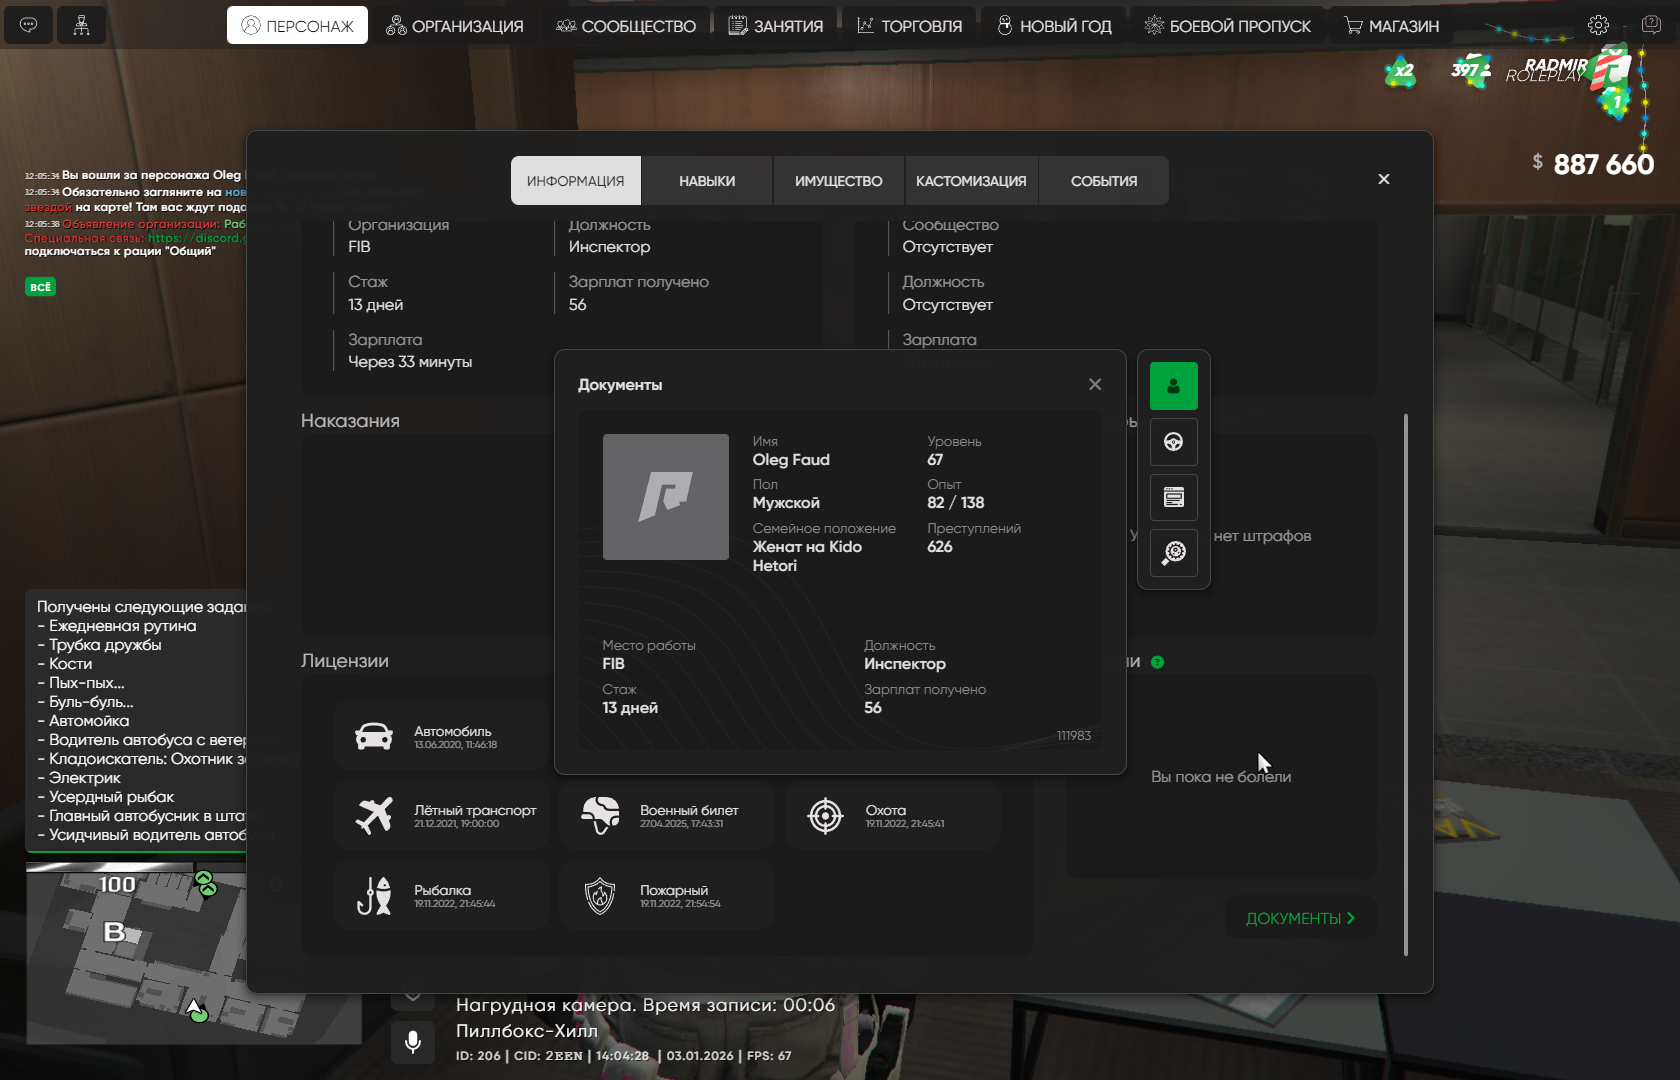The width and height of the screenshot is (1680, 1080).
Task: Select the КАСТОМИЗАЦИЯ tab
Action: (x=970, y=181)
